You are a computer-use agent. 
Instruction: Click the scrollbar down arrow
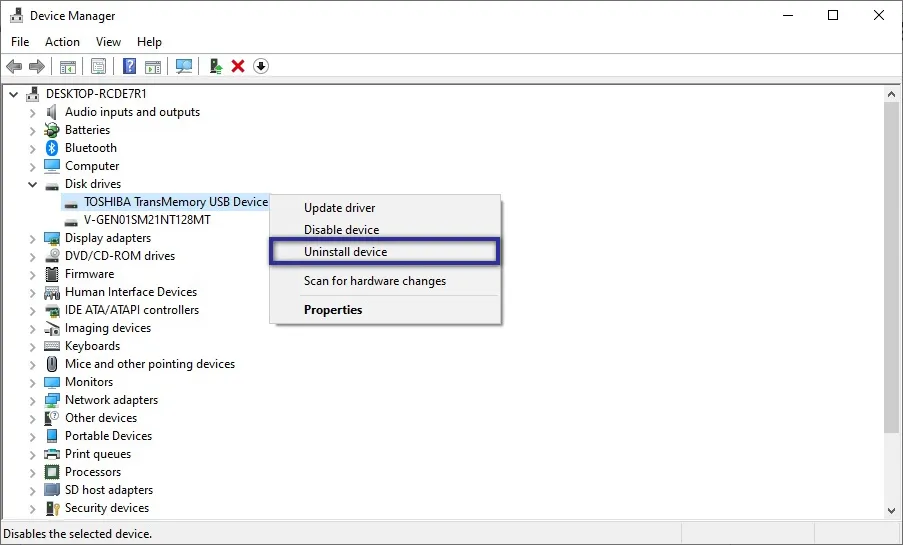pos(891,510)
